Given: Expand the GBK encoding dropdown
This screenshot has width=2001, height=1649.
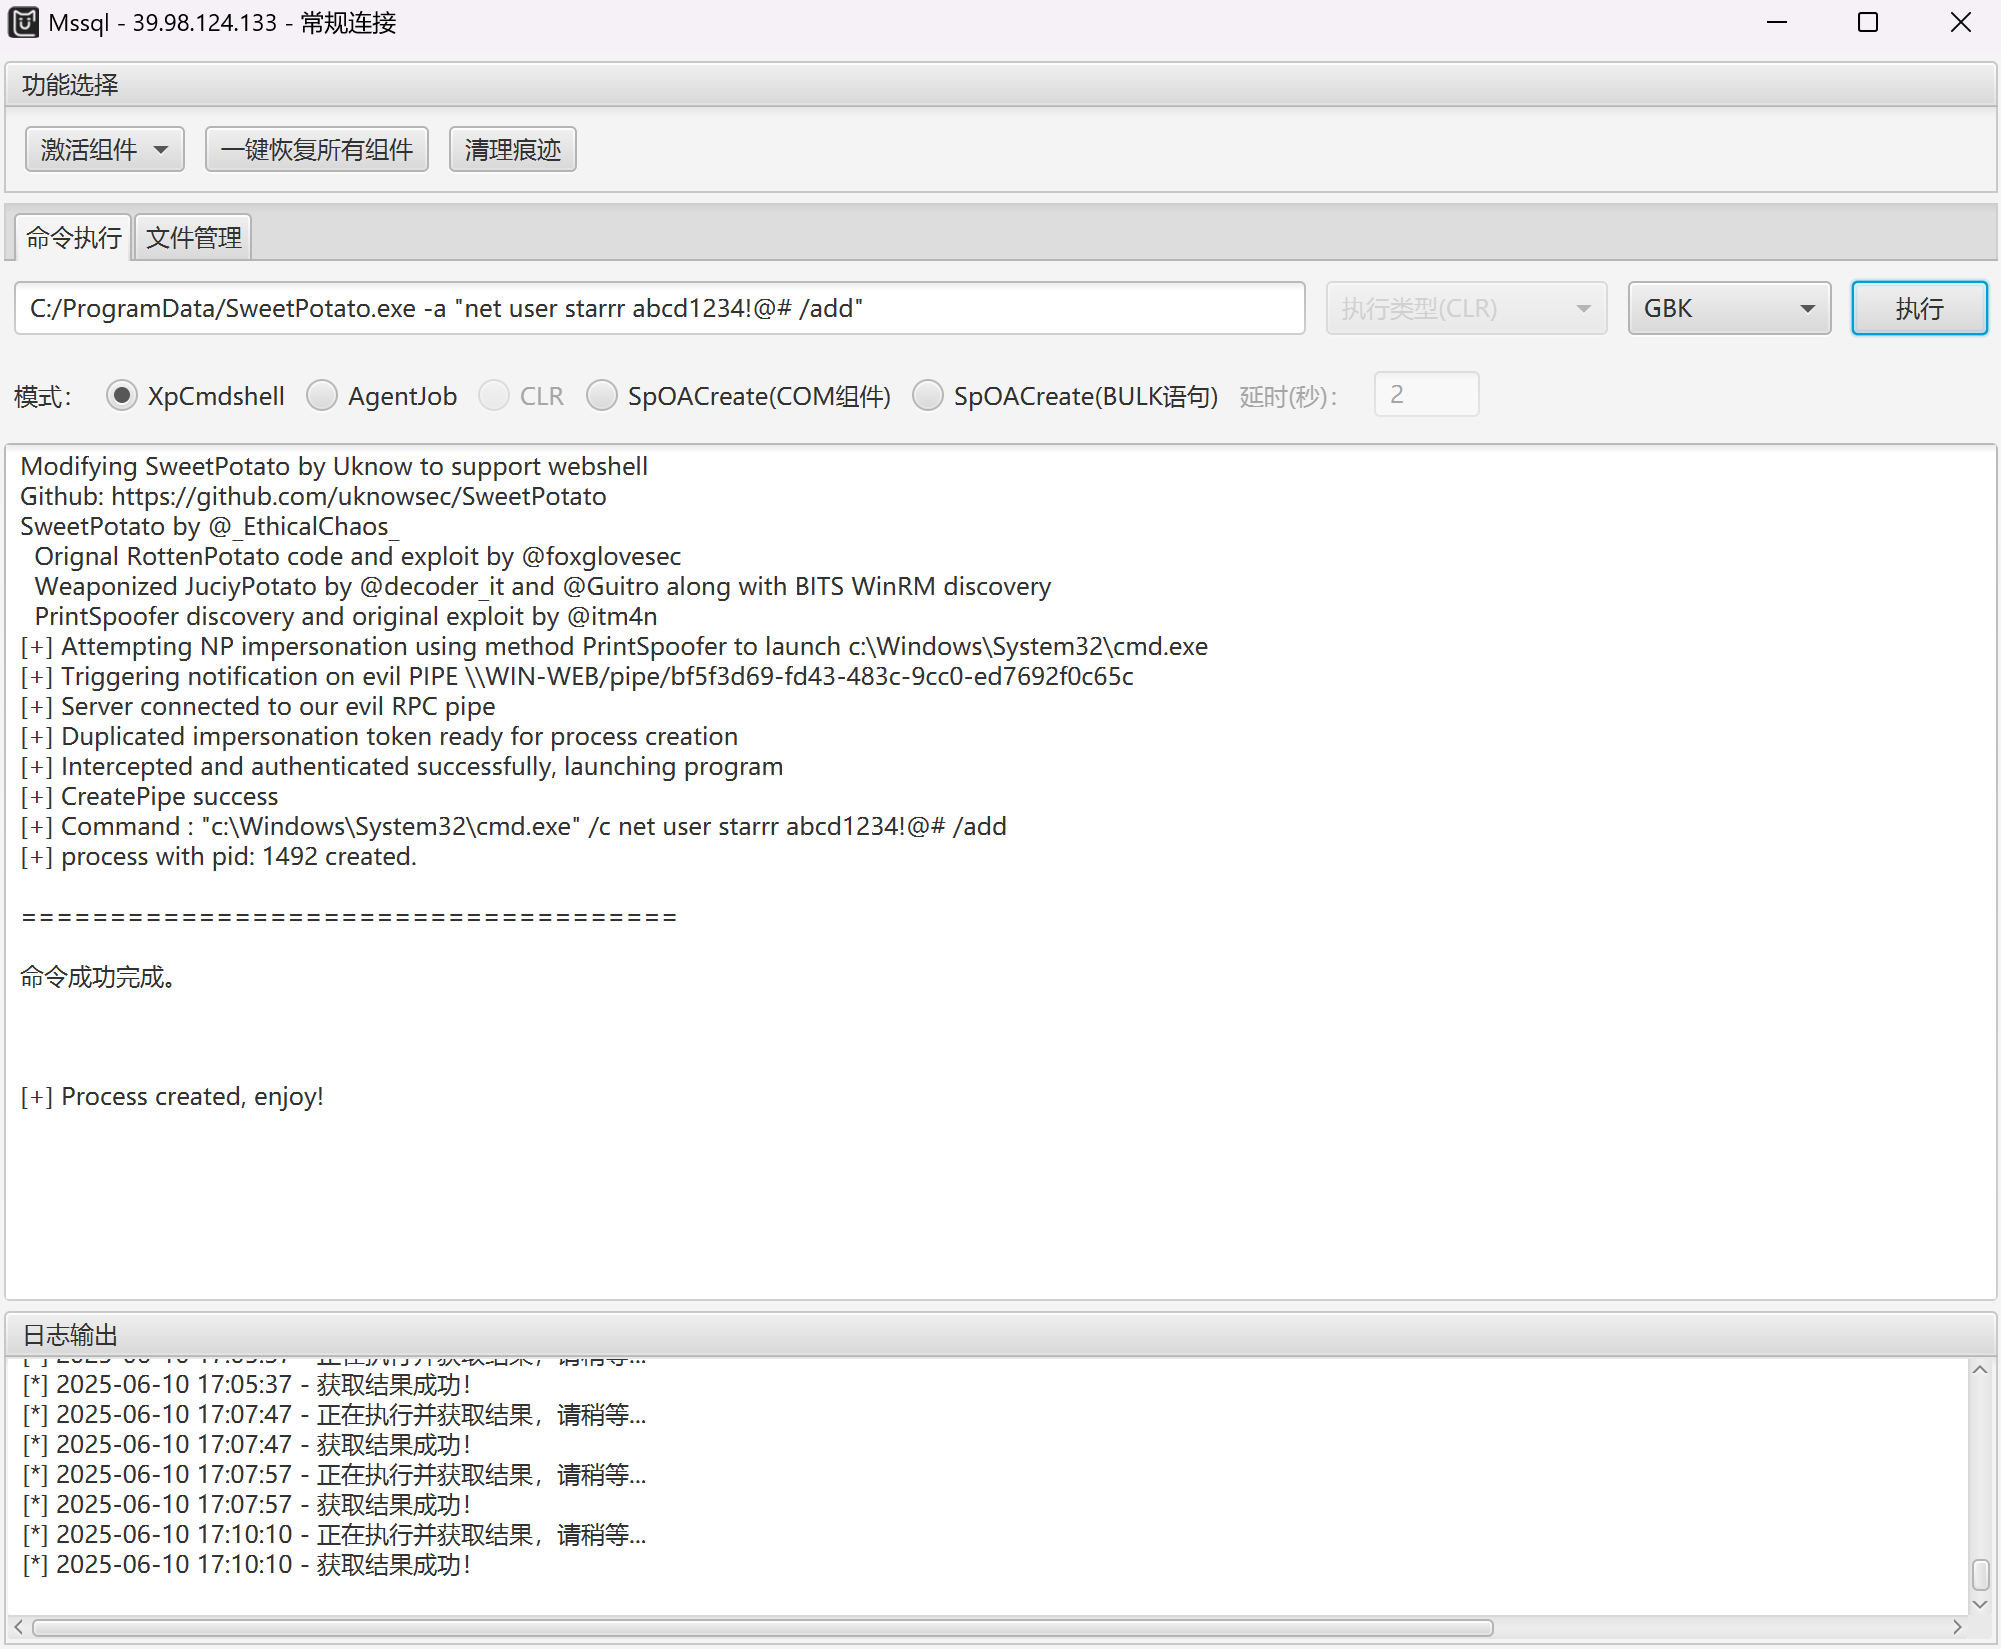Looking at the screenshot, I should click(1728, 308).
